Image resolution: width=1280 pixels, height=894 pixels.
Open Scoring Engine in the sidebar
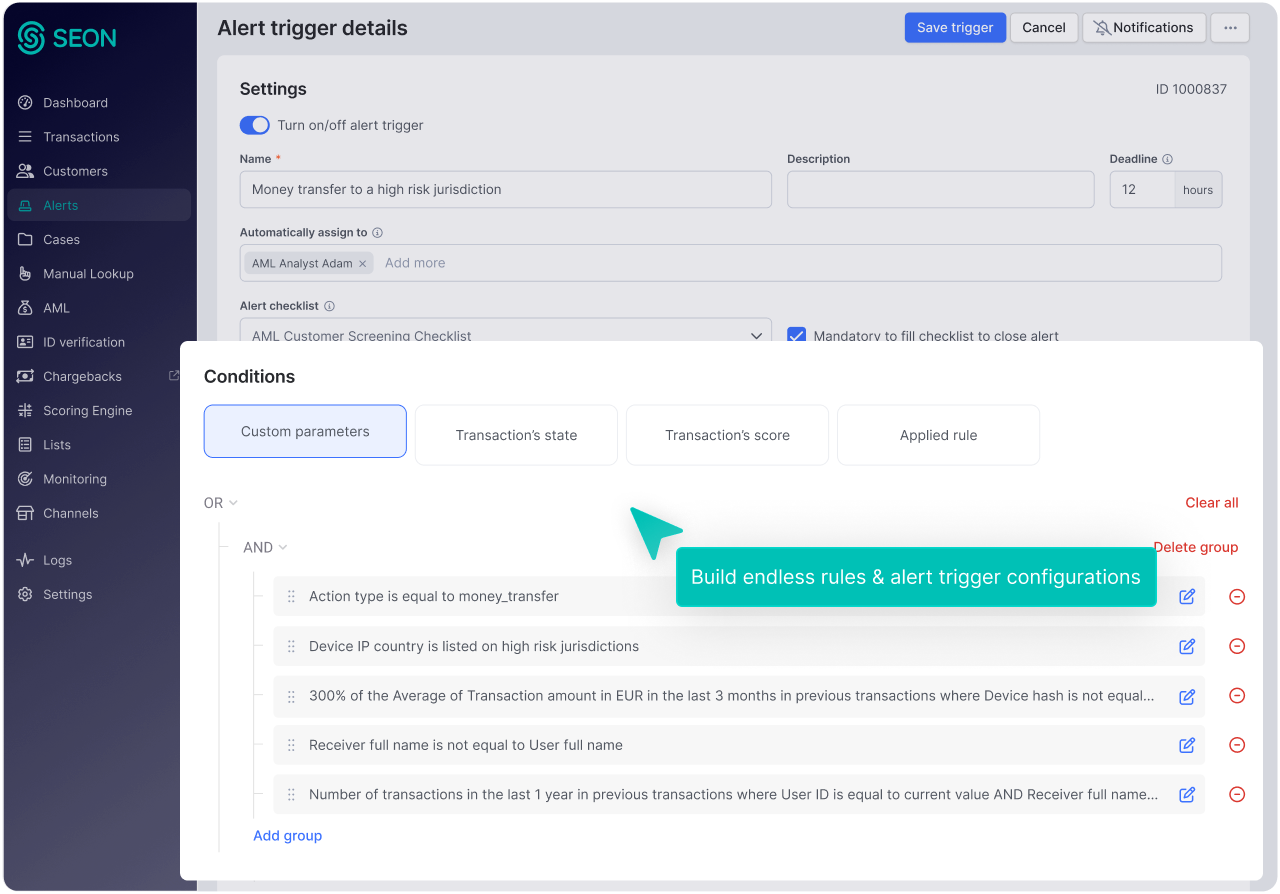[x=87, y=410]
